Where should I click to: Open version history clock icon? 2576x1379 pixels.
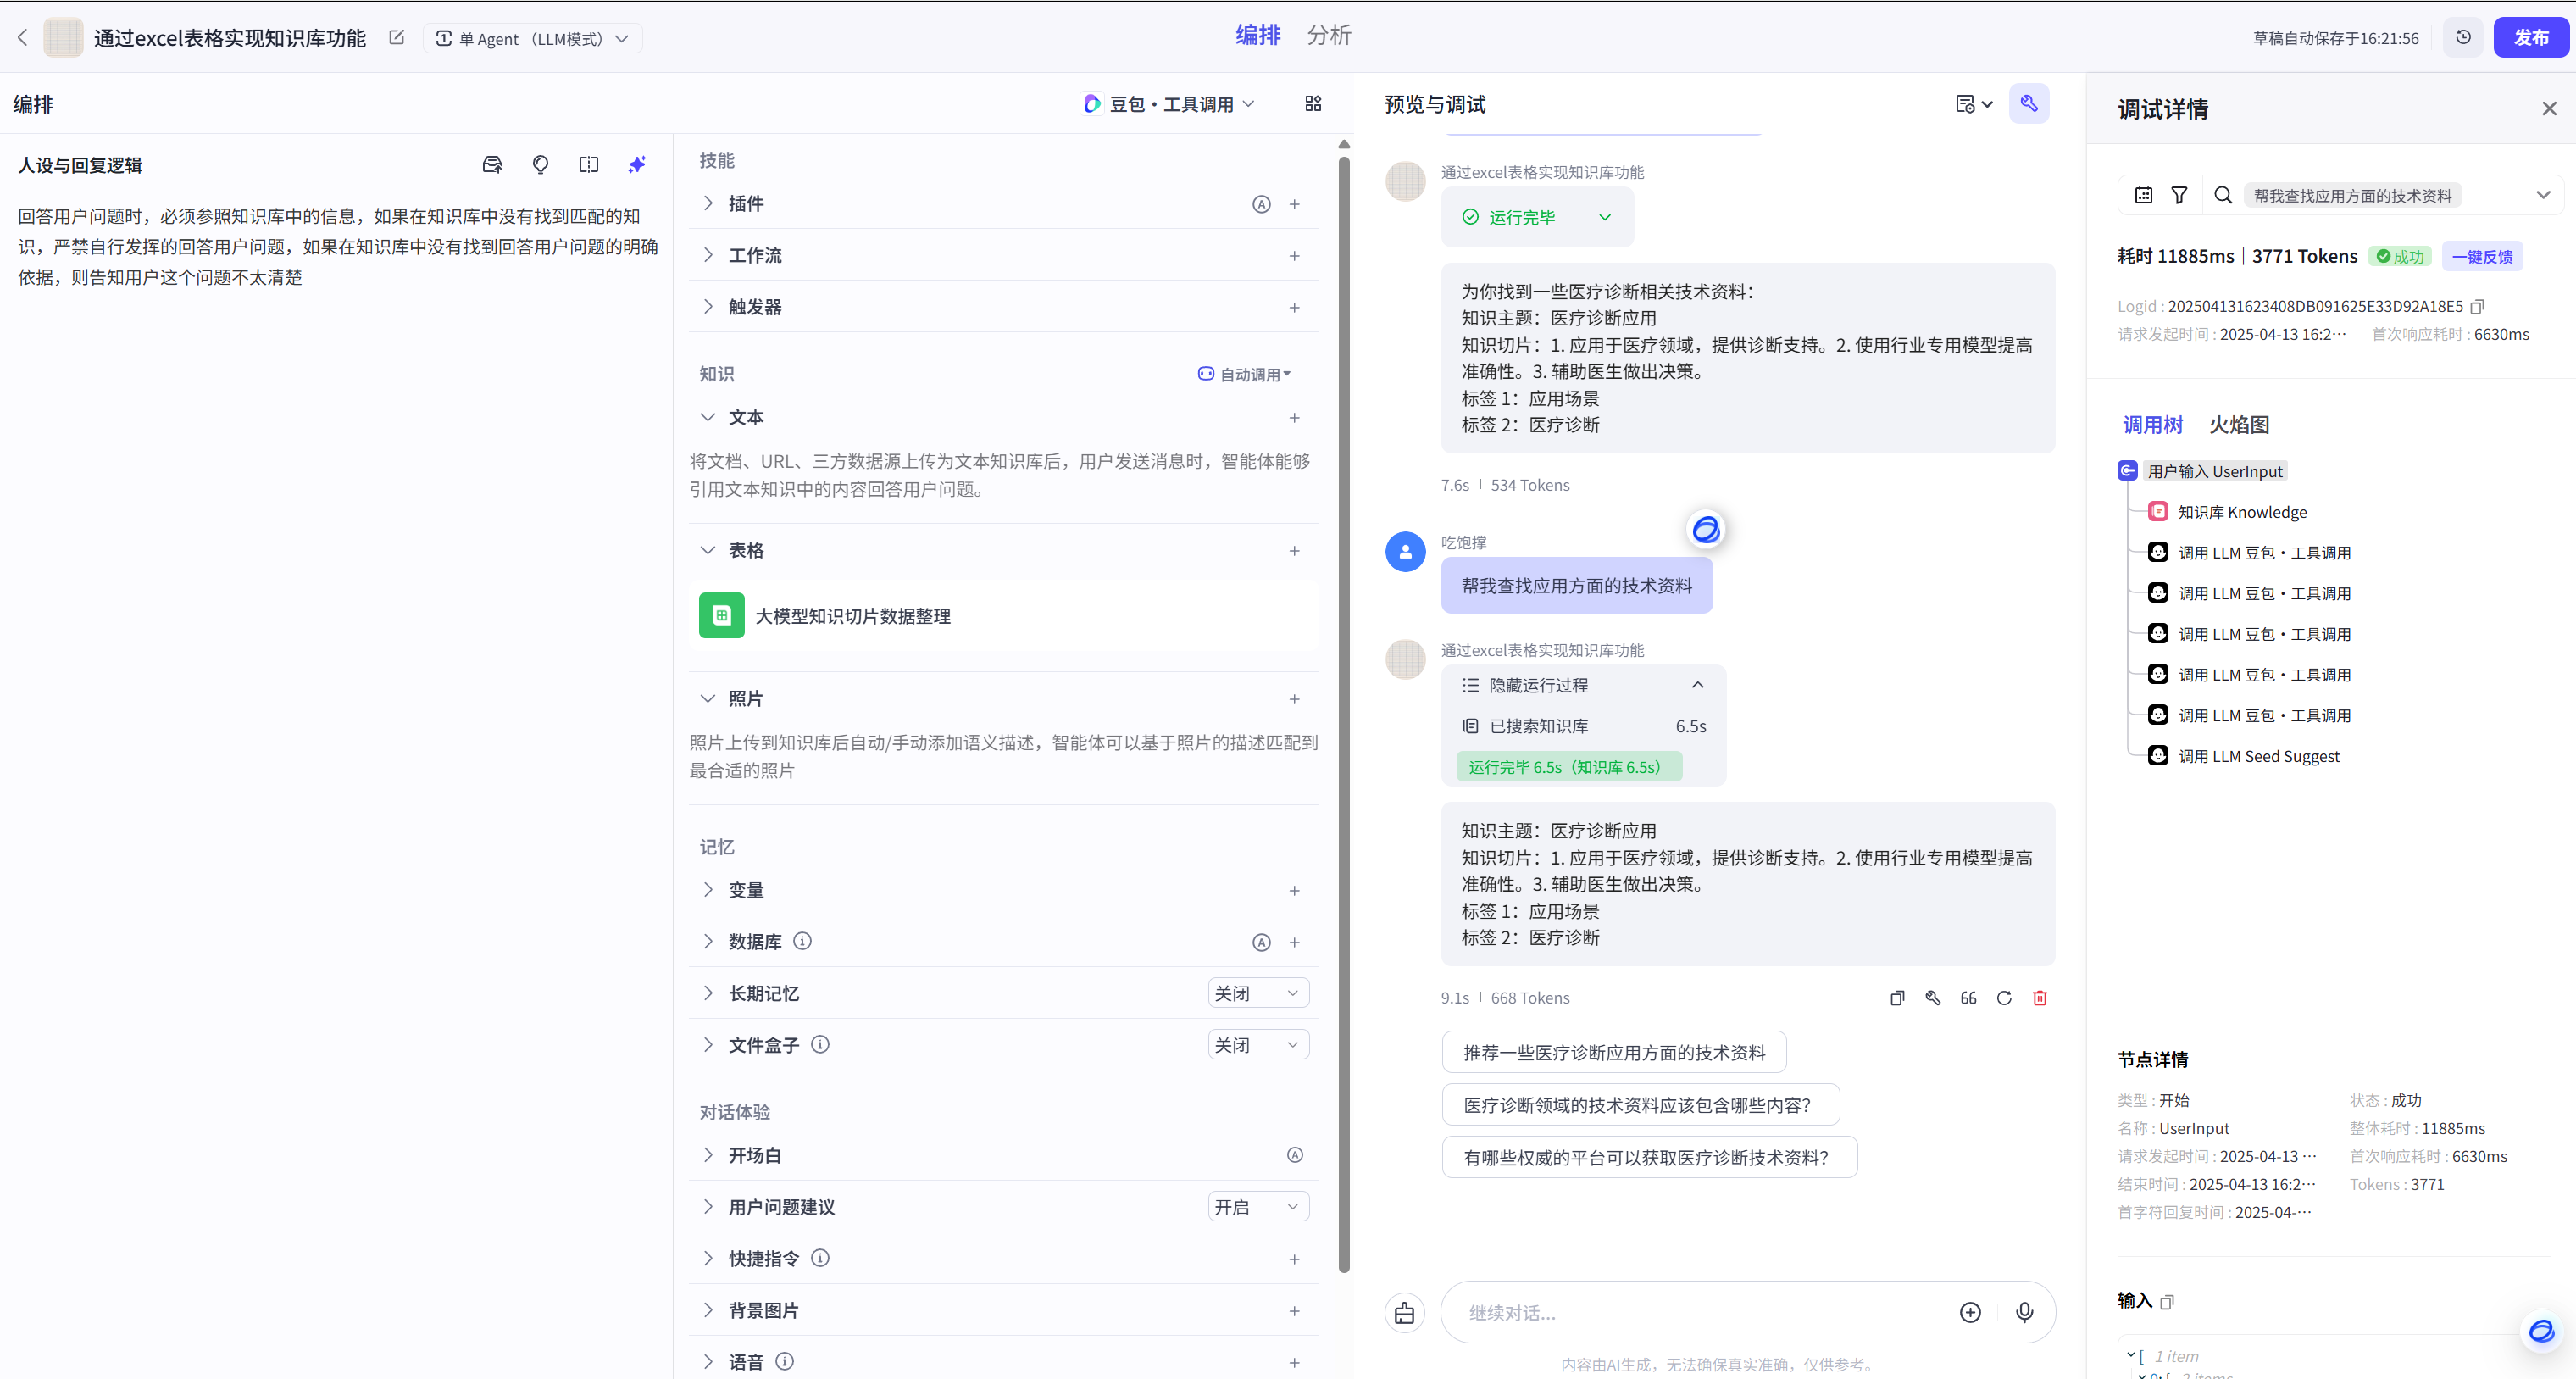(x=2463, y=38)
